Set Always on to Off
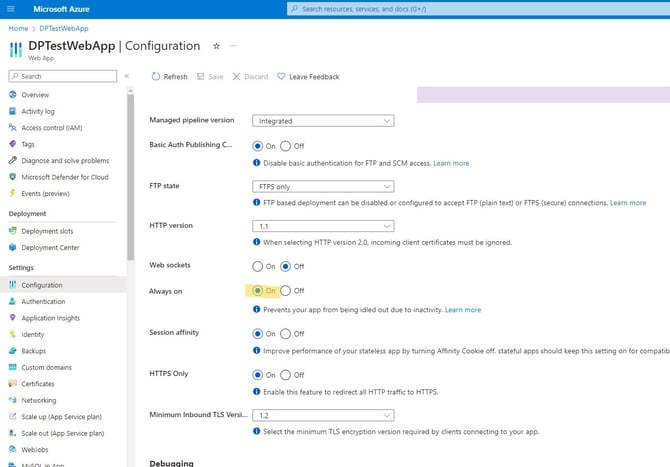Image resolution: width=670 pixels, height=467 pixels. coord(286,291)
